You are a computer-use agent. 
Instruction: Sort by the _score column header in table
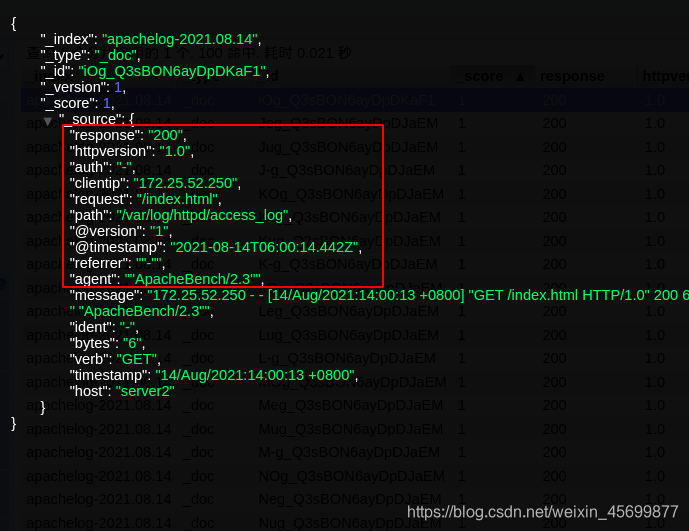pyautogui.click(x=492, y=76)
